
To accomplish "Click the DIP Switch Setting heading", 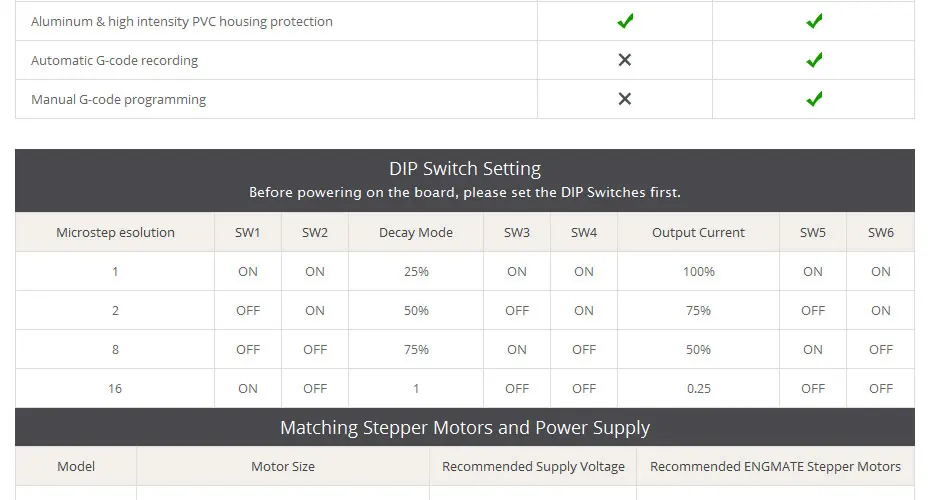I will tap(465, 168).
